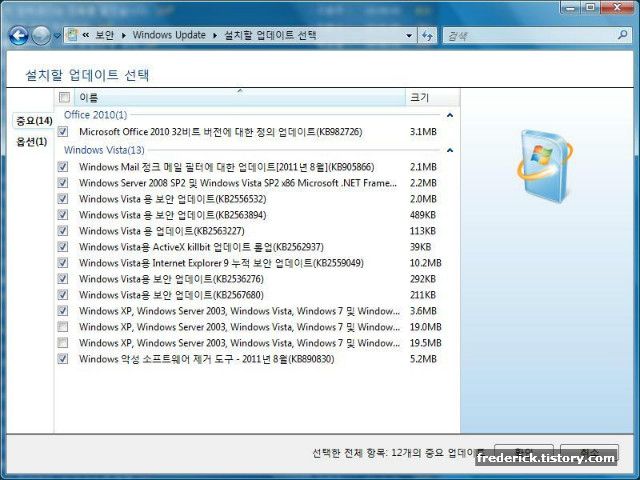Sort by the 크기 column header
Viewport: 640px width, 480px height.
[x=433, y=97]
